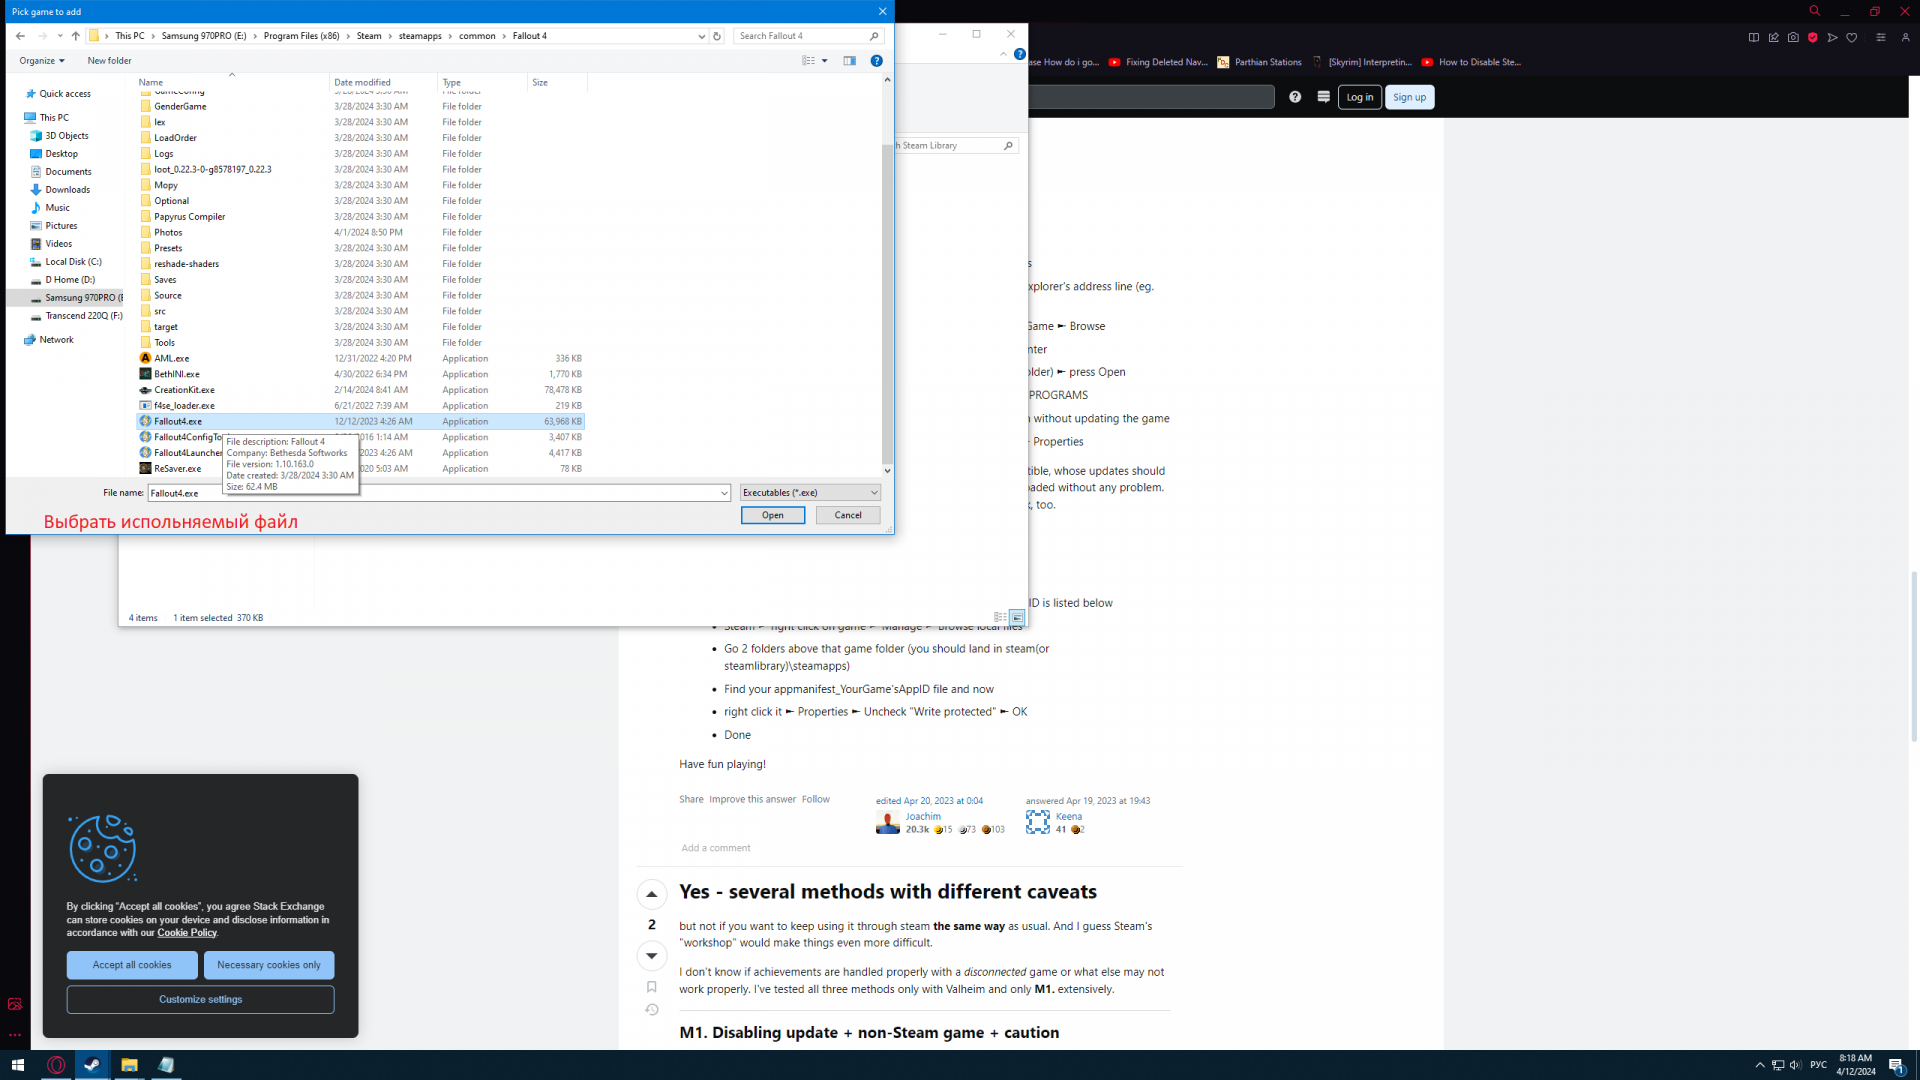Open the File name history dropdown
This screenshot has width=1920, height=1080.
[x=724, y=493]
